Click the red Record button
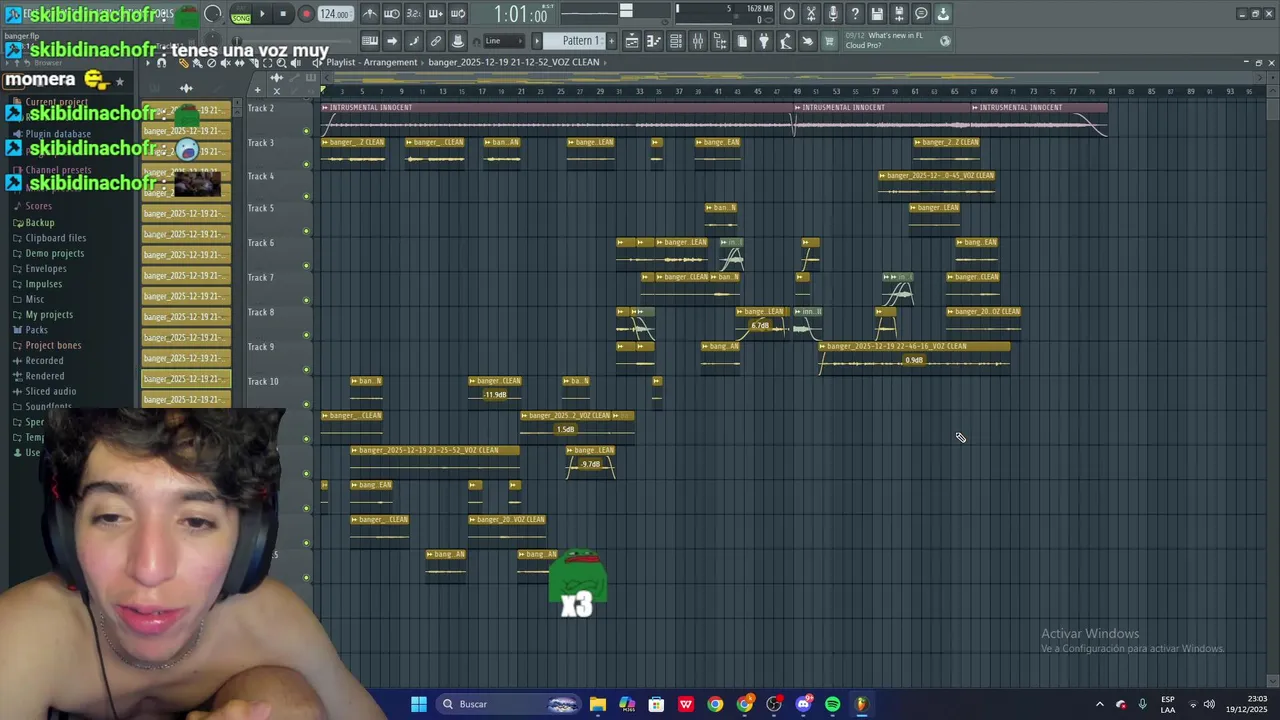This screenshot has height=720, width=1280. (306, 14)
